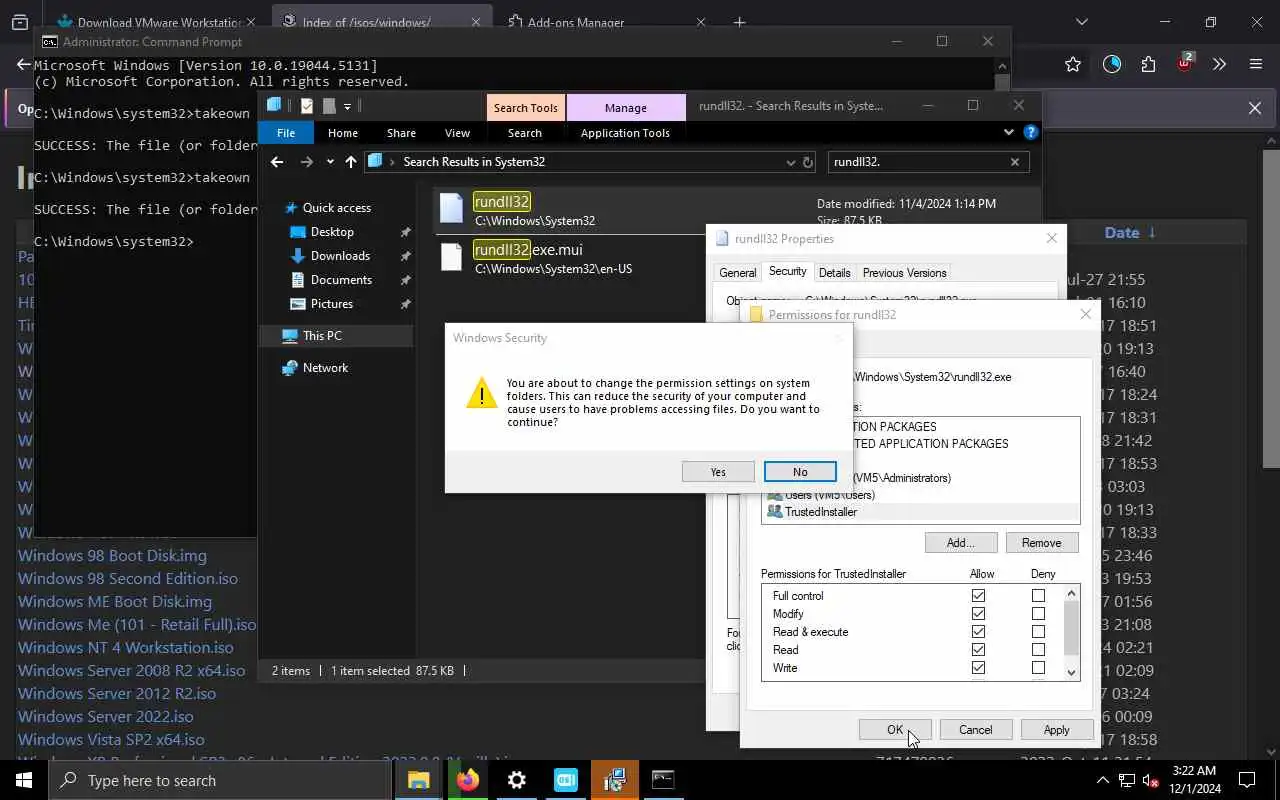Click No in Windows Security dialog
This screenshot has width=1280, height=800.
click(x=800, y=472)
